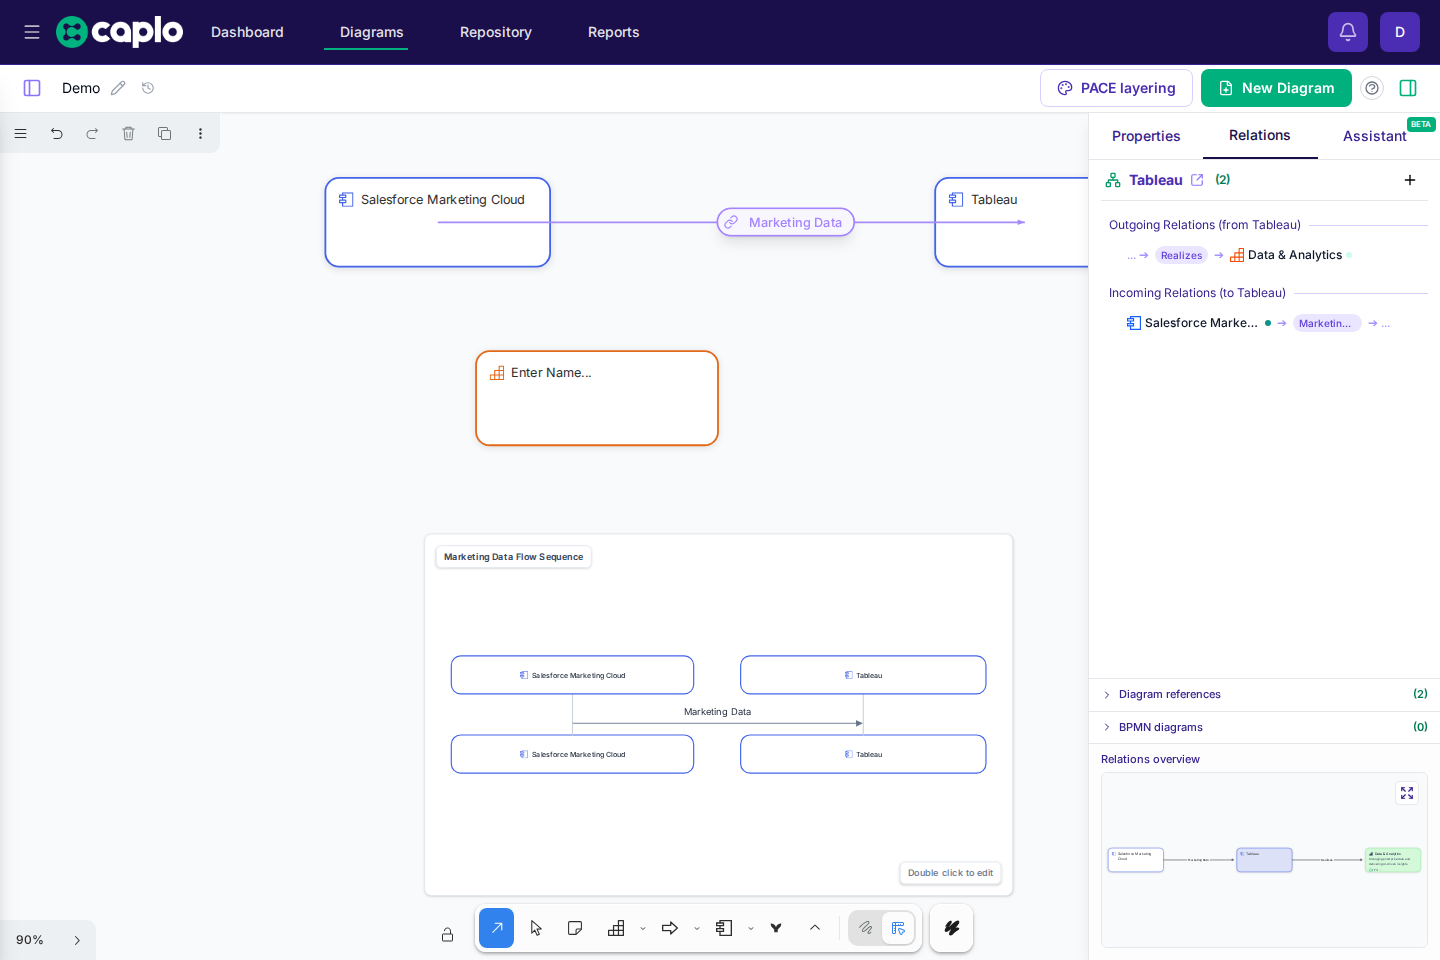The height and width of the screenshot is (960, 1440).
Task: Collapse the toolbar with the up chevron
Action: pyautogui.click(x=815, y=928)
